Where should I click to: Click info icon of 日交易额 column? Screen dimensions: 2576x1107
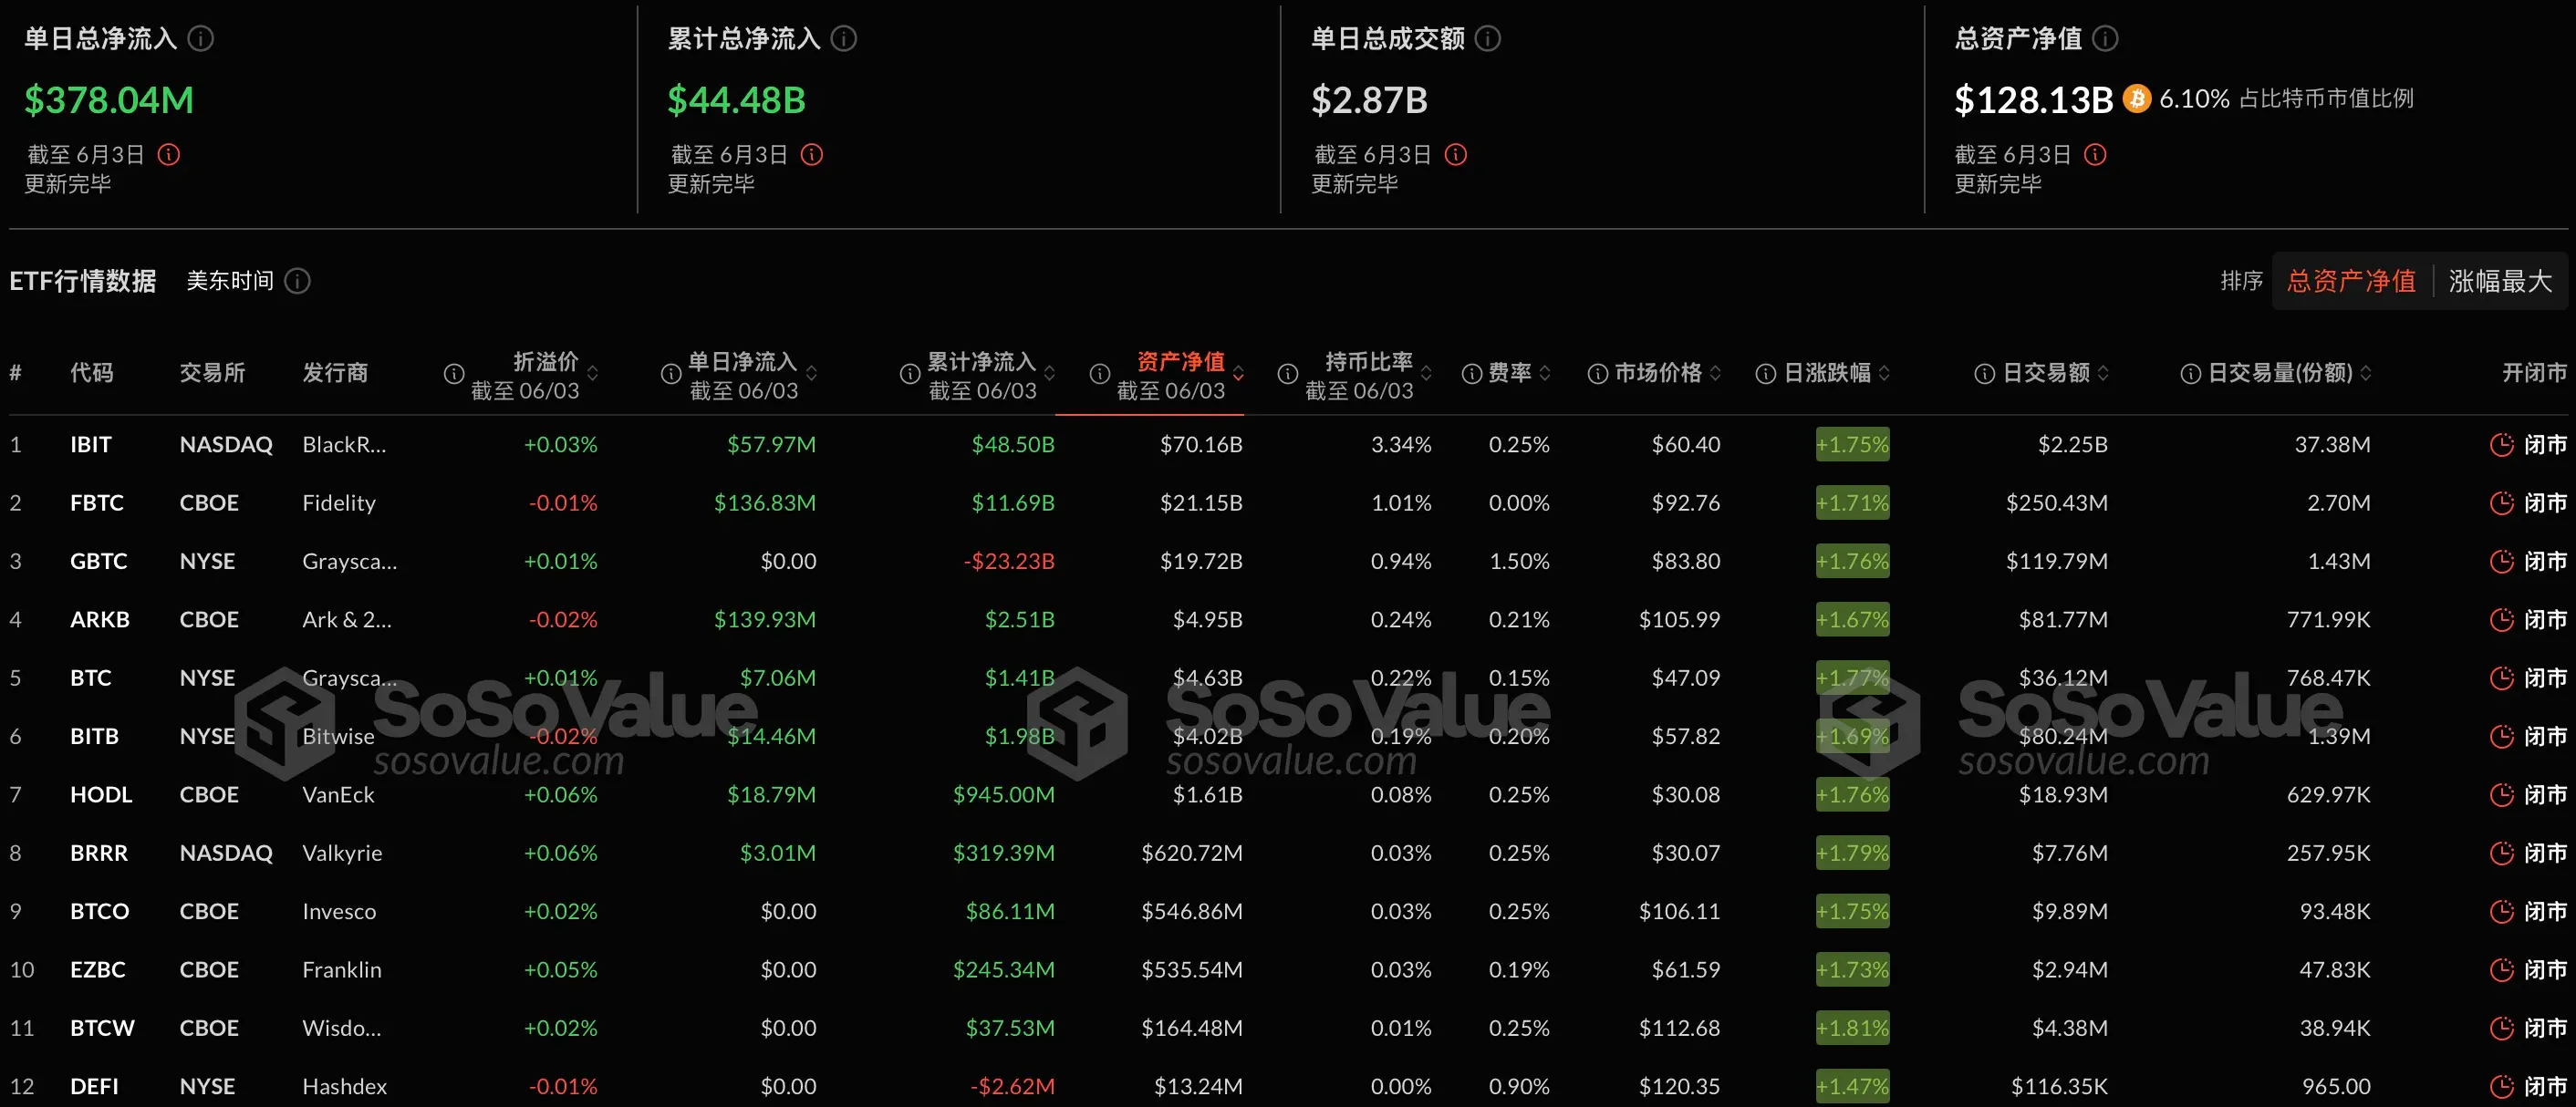[x=1985, y=374]
